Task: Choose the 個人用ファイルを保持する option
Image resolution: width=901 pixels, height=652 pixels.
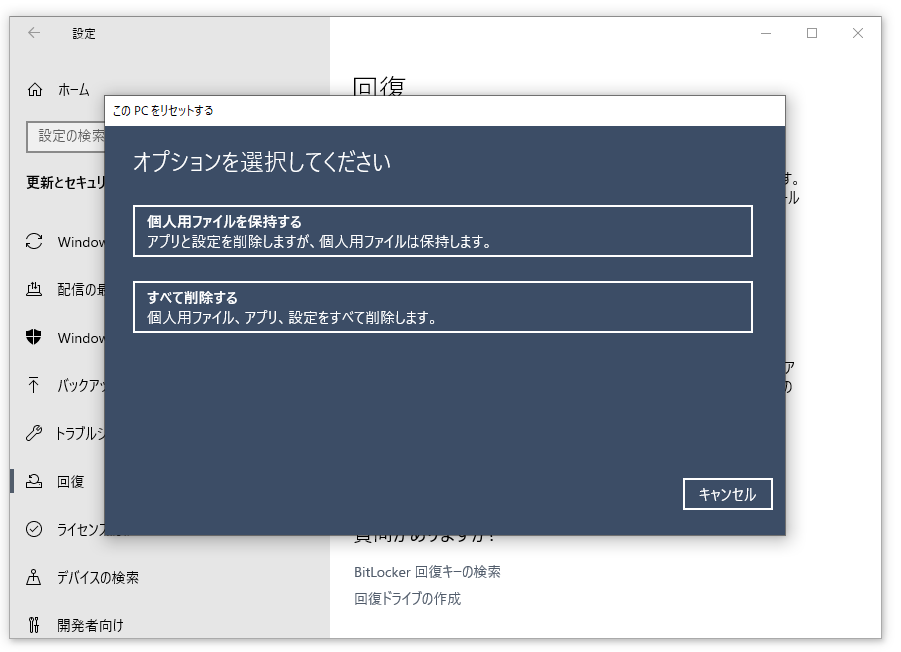Action: coord(442,231)
